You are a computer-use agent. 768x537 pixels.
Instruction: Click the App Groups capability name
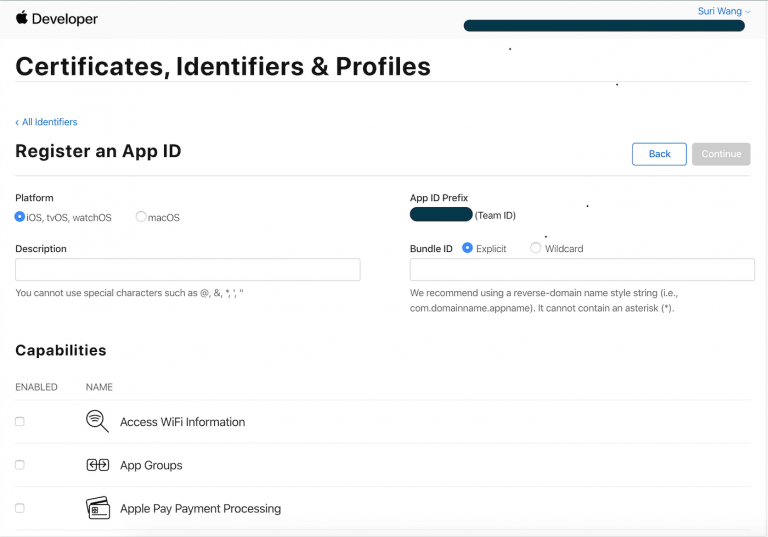(151, 465)
